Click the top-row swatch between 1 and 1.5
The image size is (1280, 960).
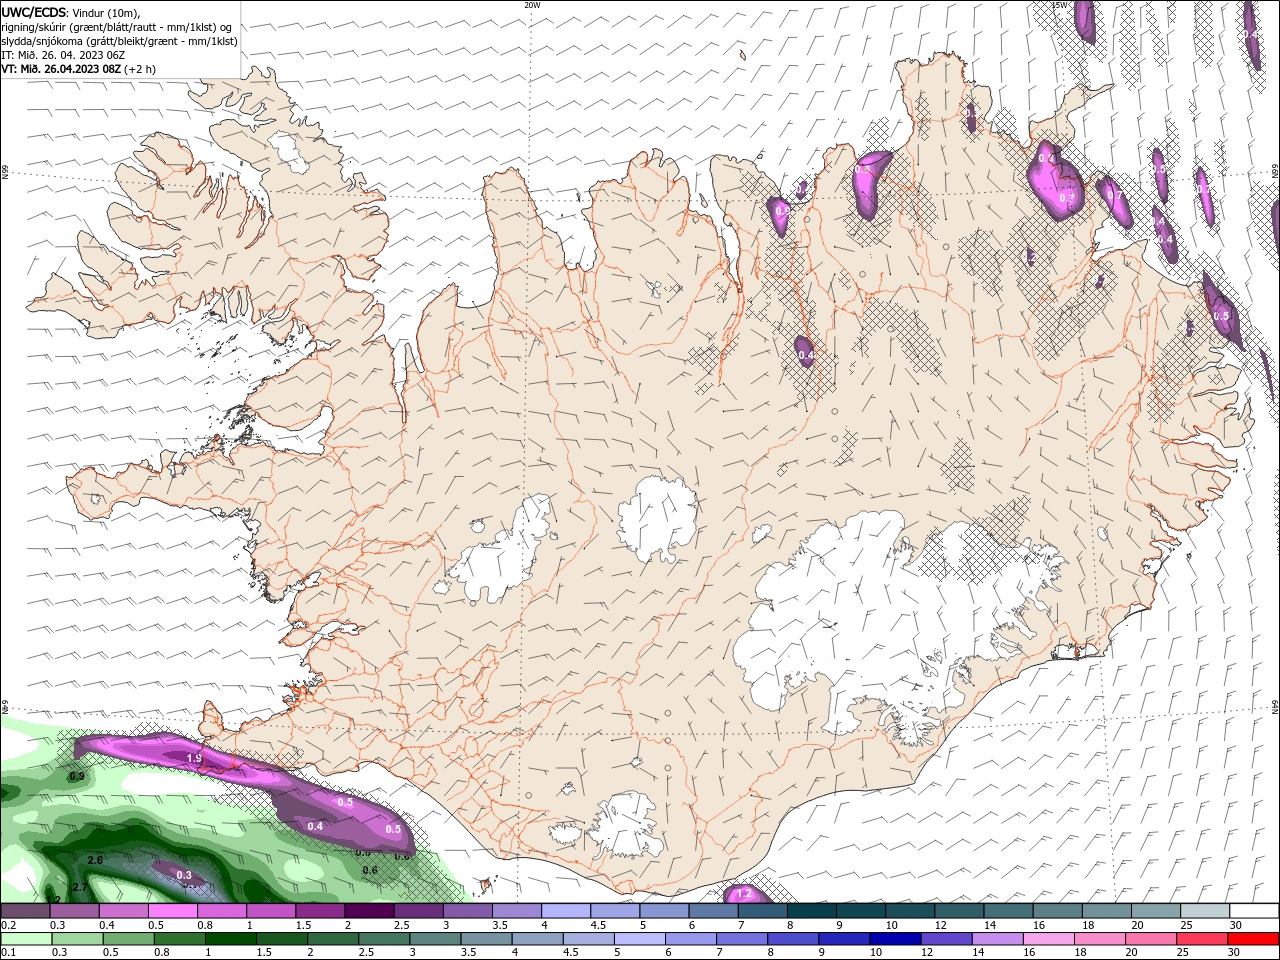[x=270, y=911]
